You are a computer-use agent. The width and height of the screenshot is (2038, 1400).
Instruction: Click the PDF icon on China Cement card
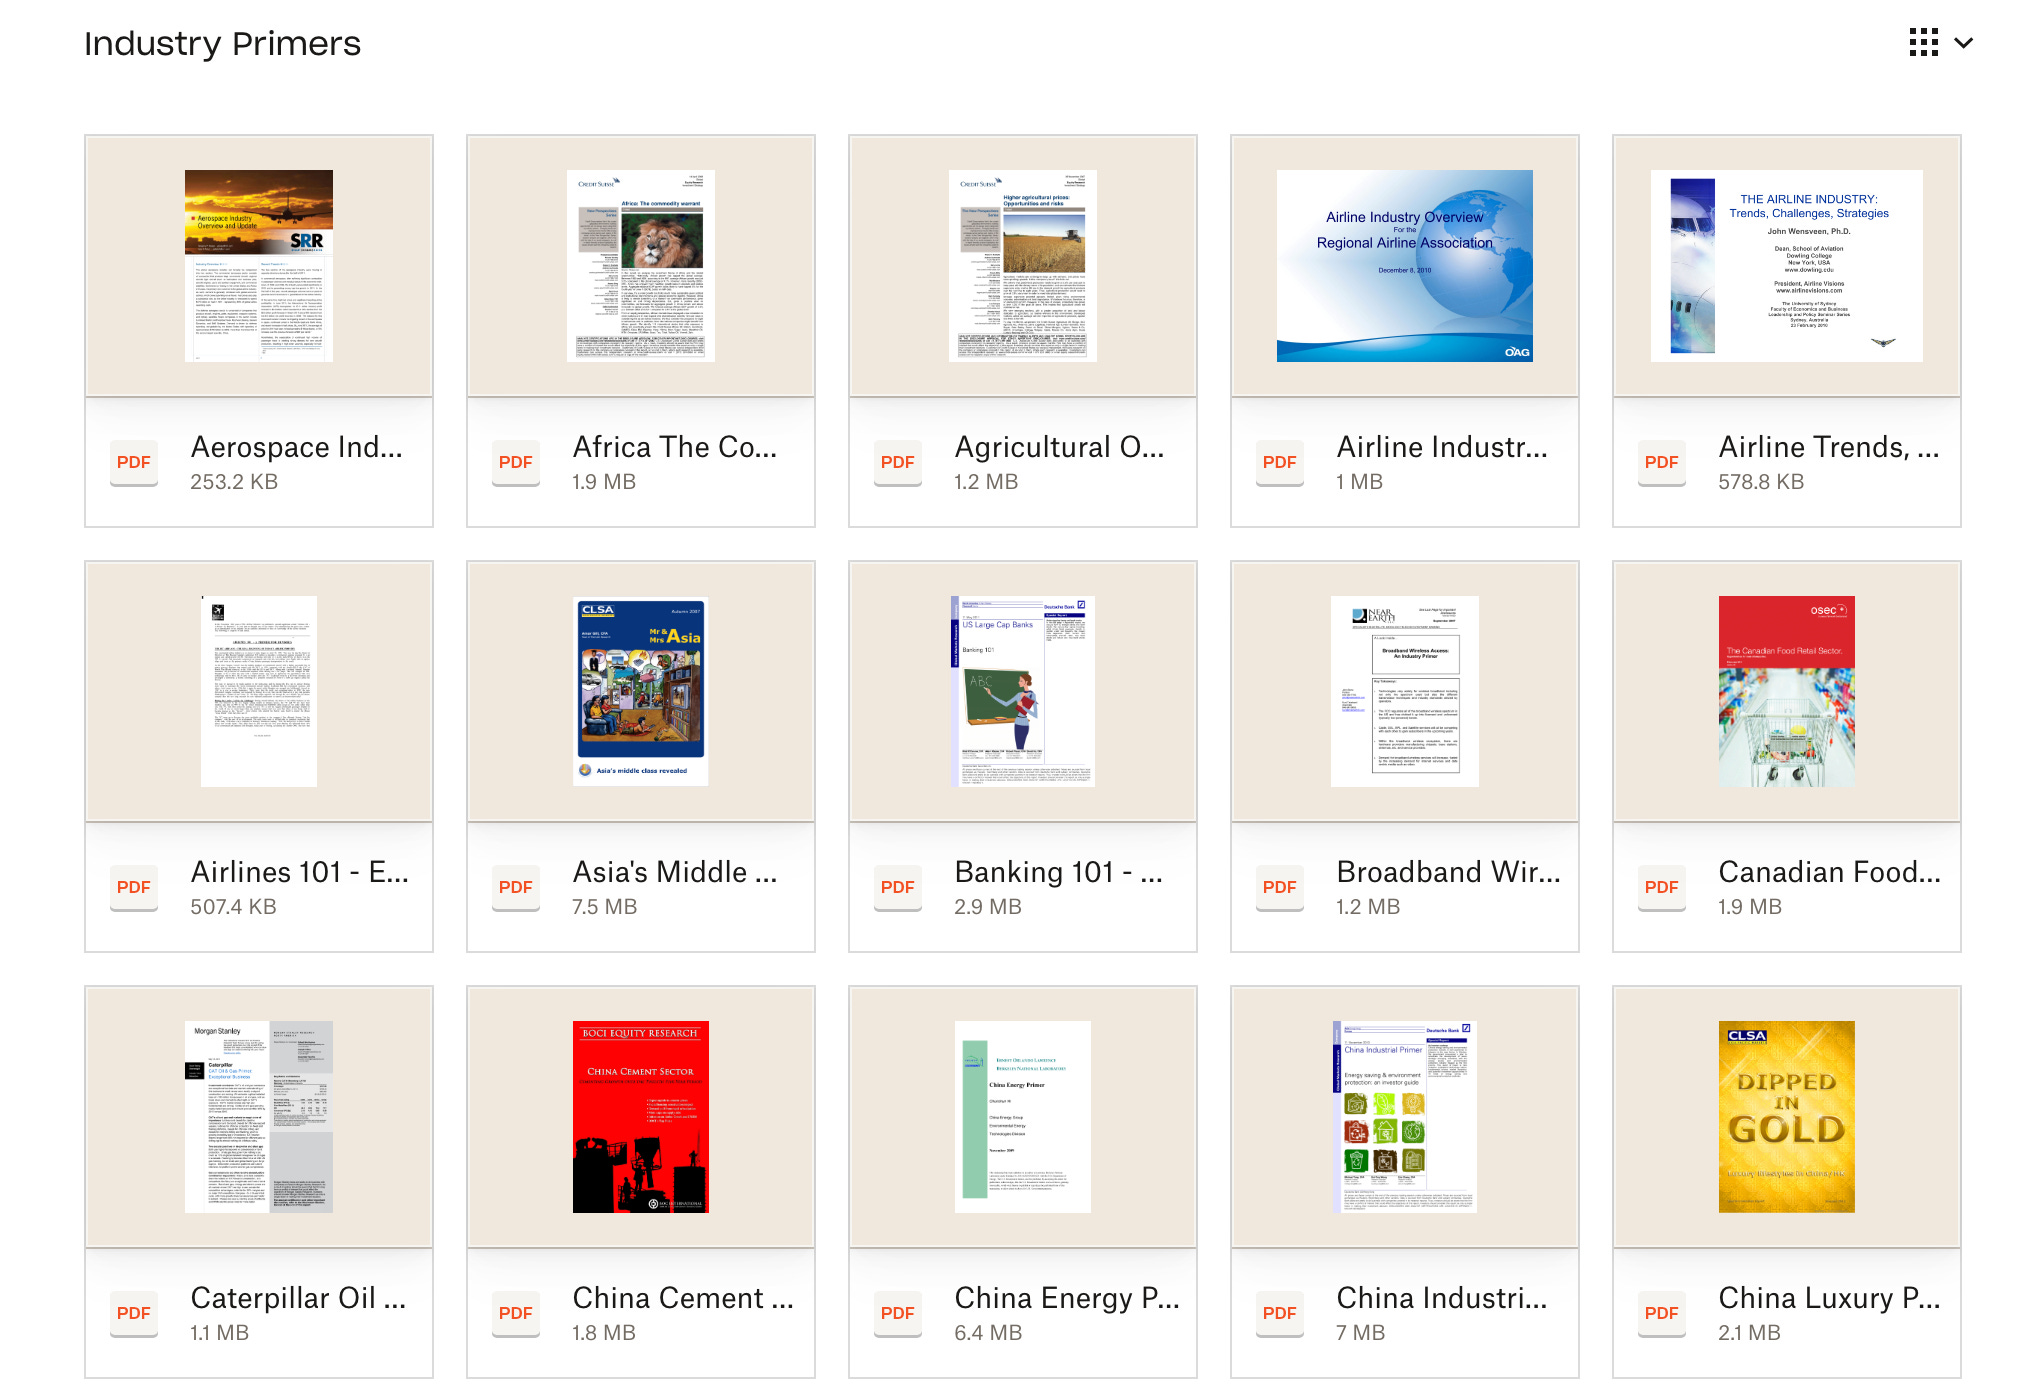click(x=515, y=1313)
